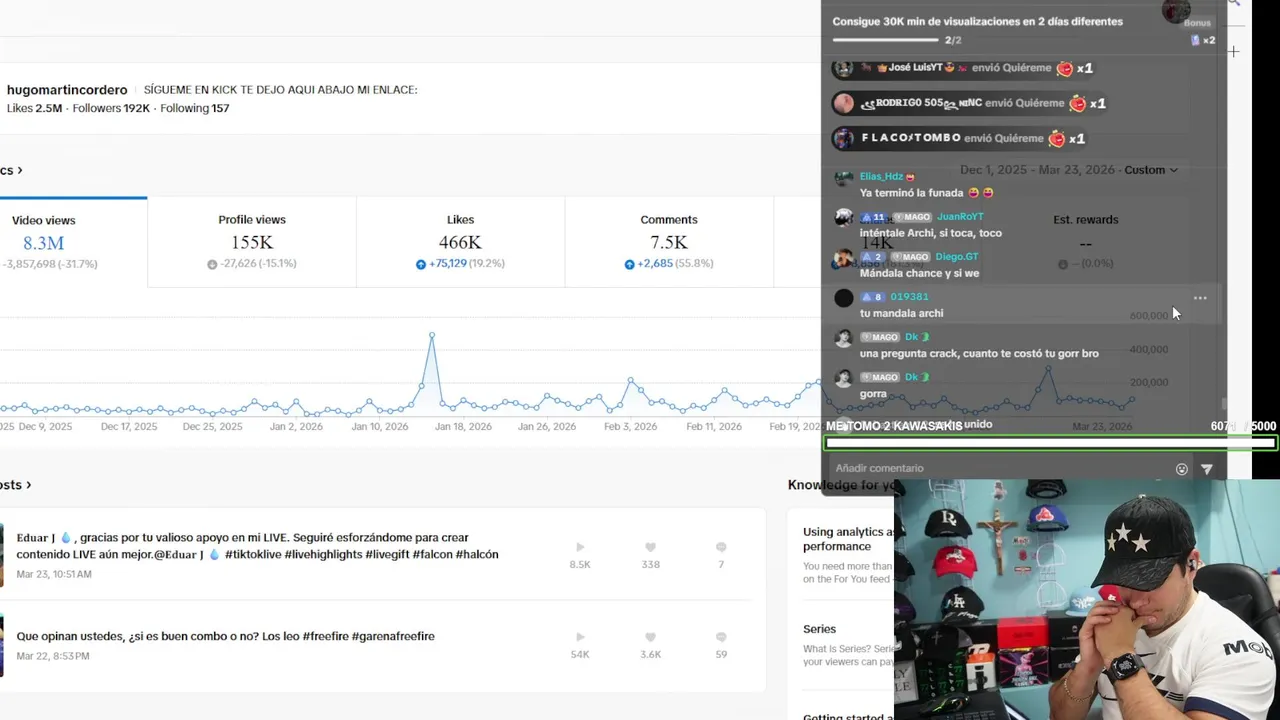Expand the analytics section chevron

point(19,171)
